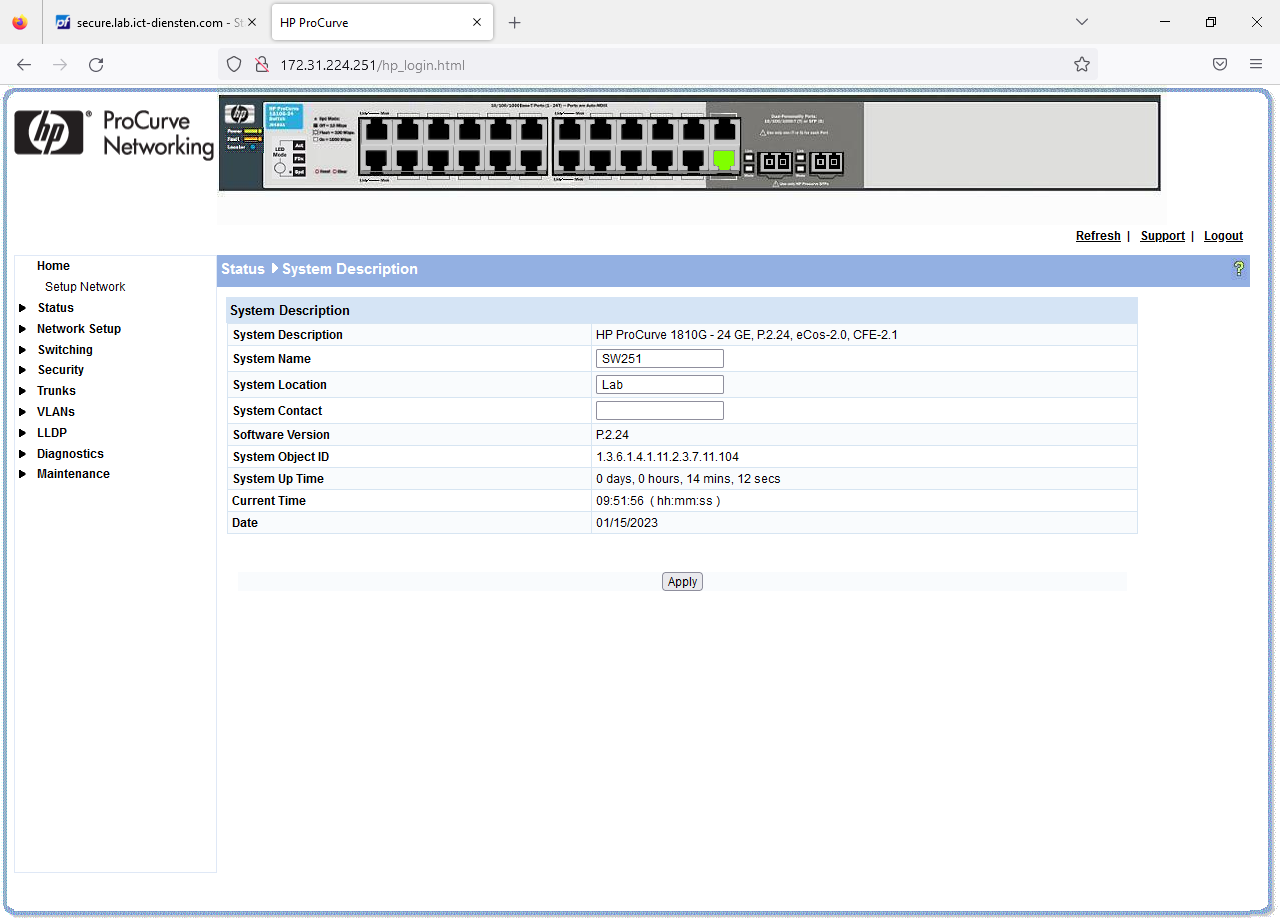The width and height of the screenshot is (1280, 920).
Task: Click the browser Forward arrow
Action: [x=60, y=65]
